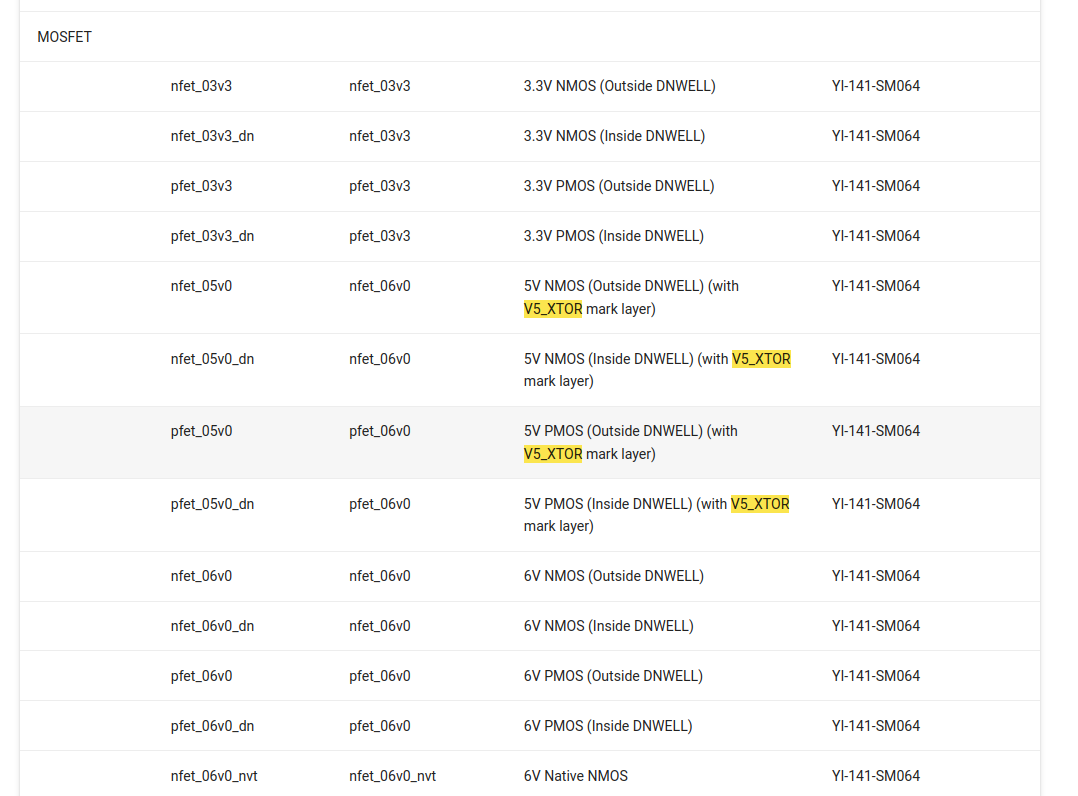Click the 6V Native NMOS description text

click(x=573, y=775)
